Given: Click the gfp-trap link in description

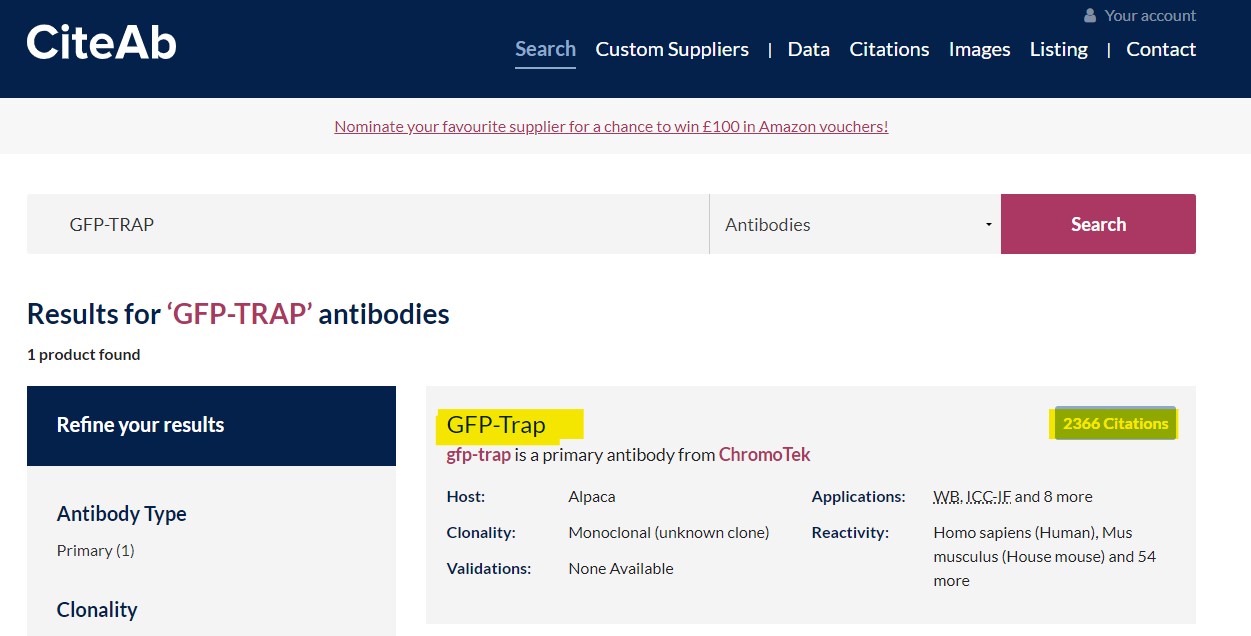Looking at the screenshot, I should point(478,455).
